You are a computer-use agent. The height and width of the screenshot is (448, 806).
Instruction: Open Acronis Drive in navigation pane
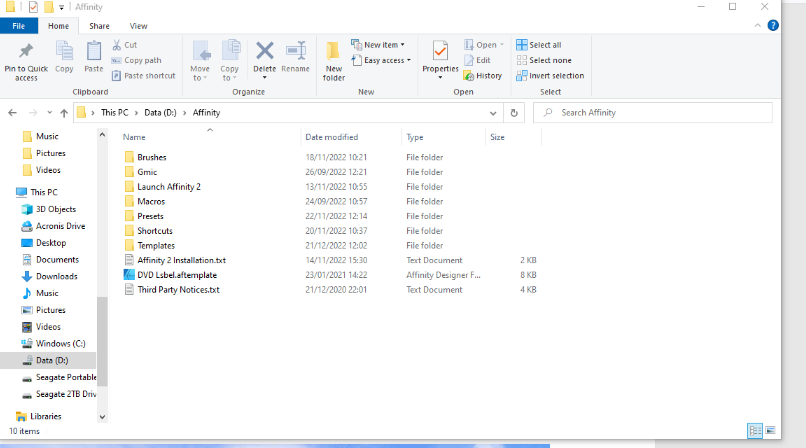tap(60, 226)
